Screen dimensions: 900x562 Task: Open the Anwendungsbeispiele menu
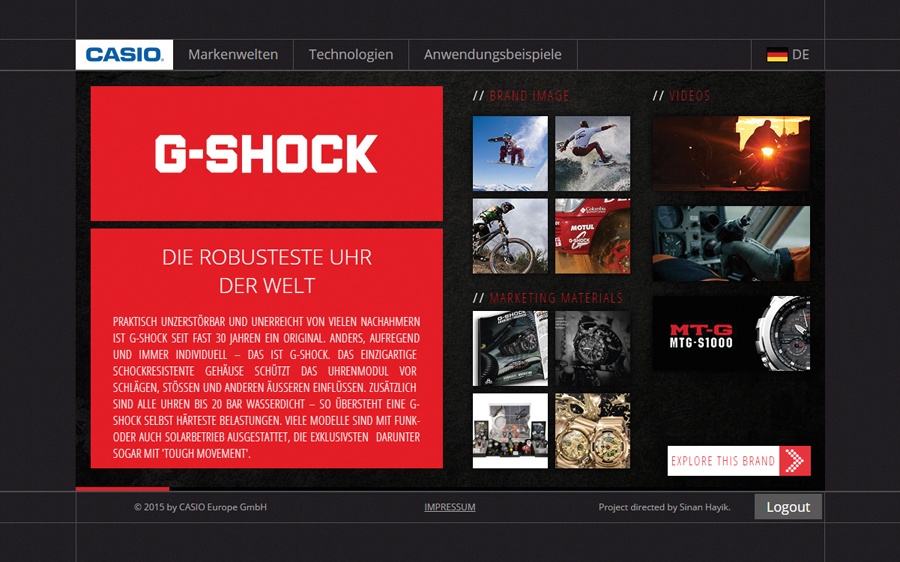(492, 55)
